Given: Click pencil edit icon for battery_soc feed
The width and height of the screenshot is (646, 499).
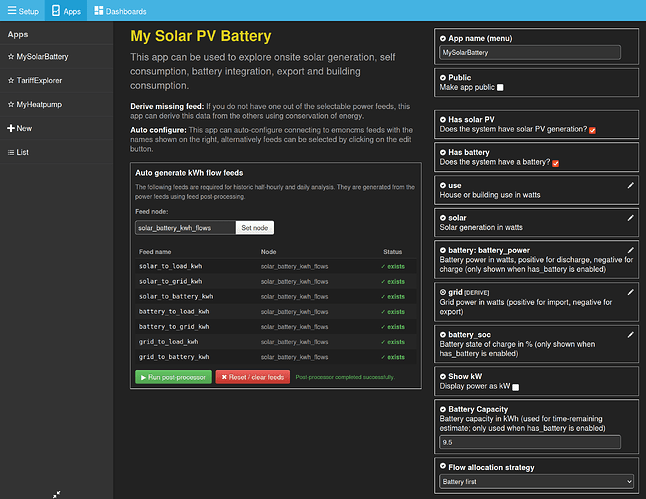Looking at the screenshot, I should pos(630,335).
